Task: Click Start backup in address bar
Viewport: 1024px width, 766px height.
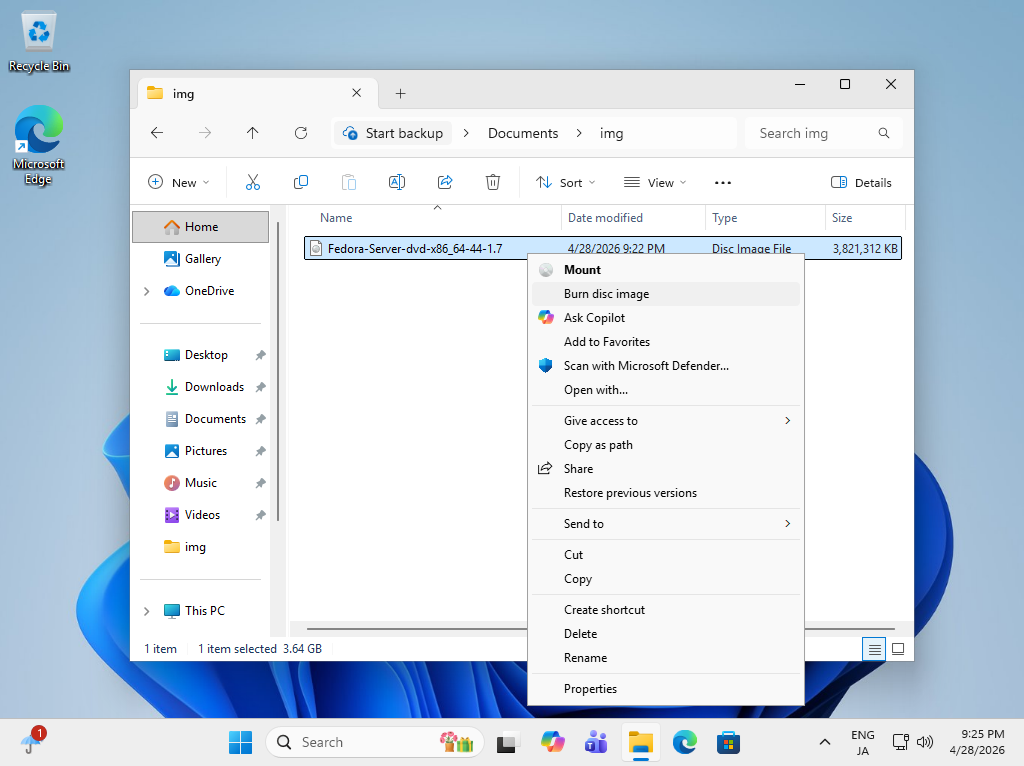Action: coord(393,133)
